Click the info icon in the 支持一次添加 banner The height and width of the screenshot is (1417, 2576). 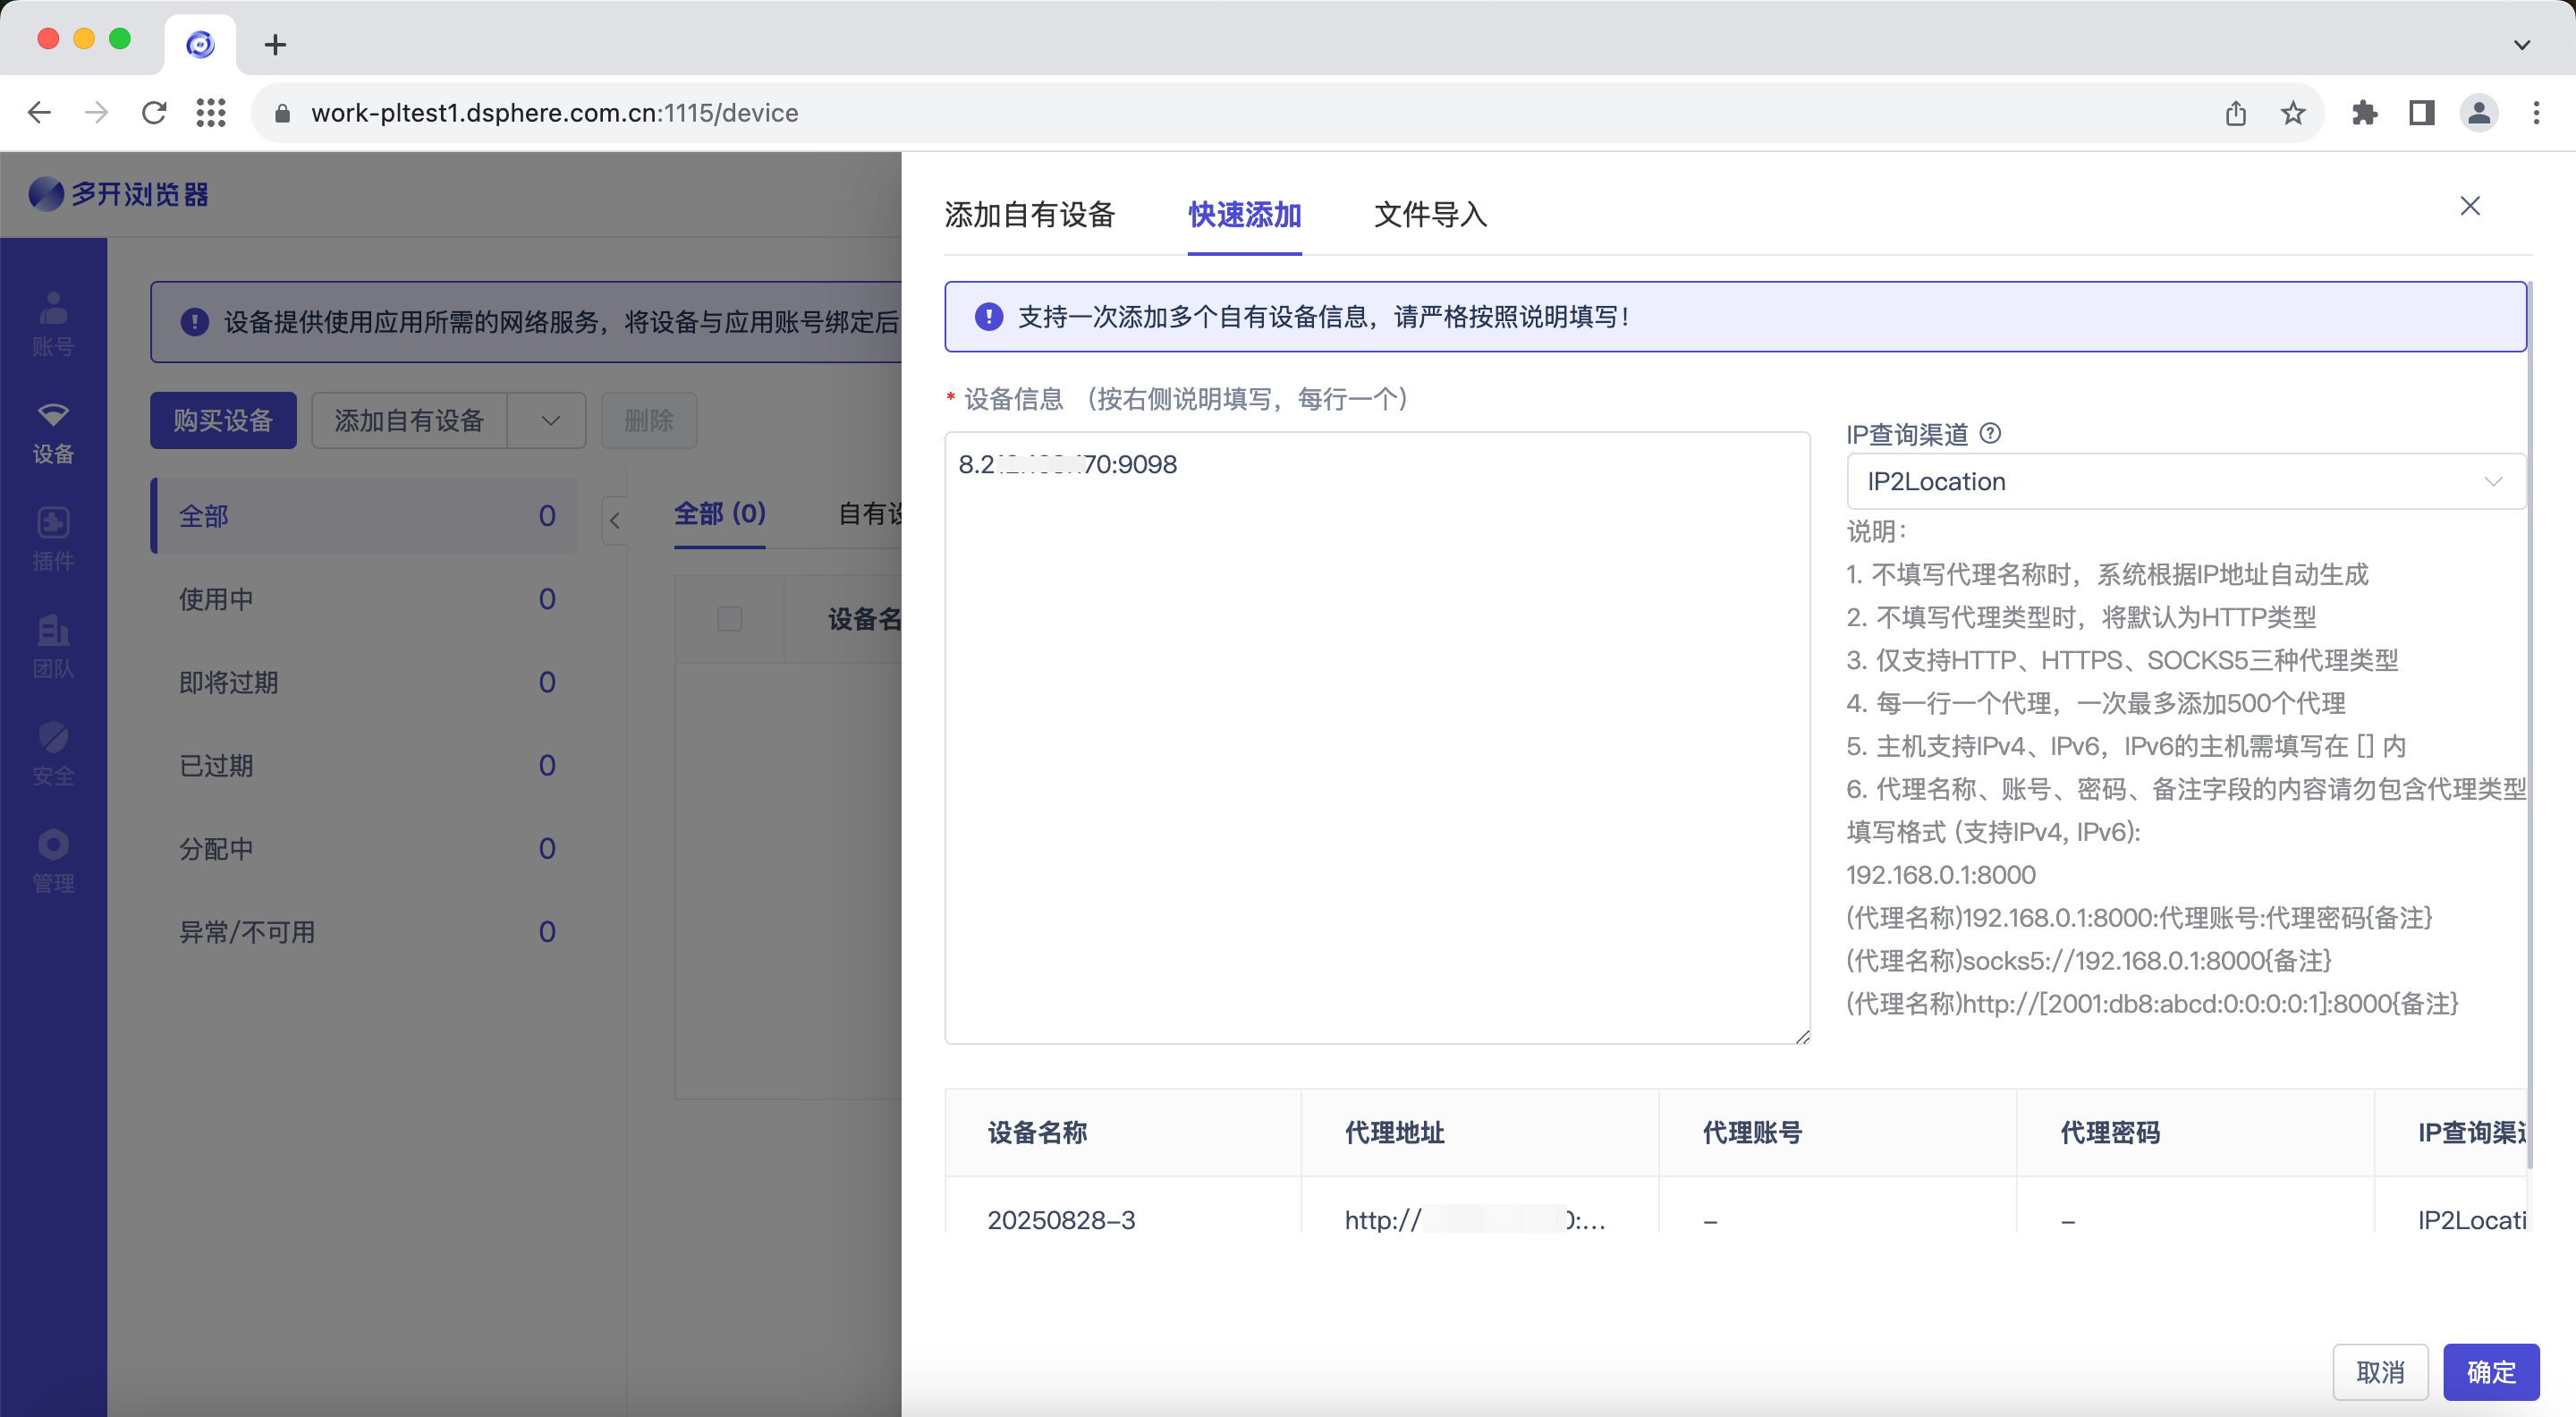point(988,317)
